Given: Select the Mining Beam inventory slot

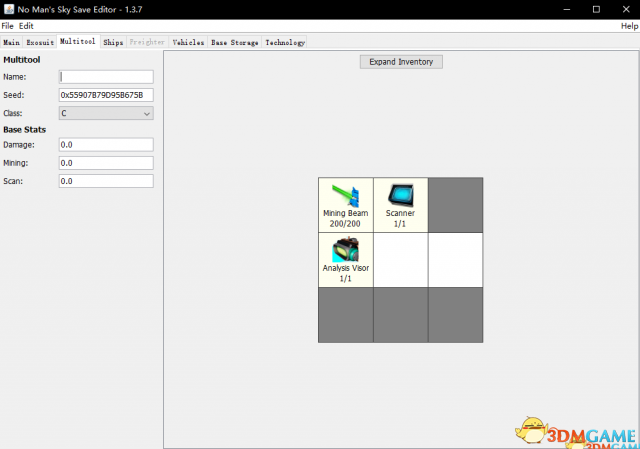Looking at the screenshot, I should 346,205.
